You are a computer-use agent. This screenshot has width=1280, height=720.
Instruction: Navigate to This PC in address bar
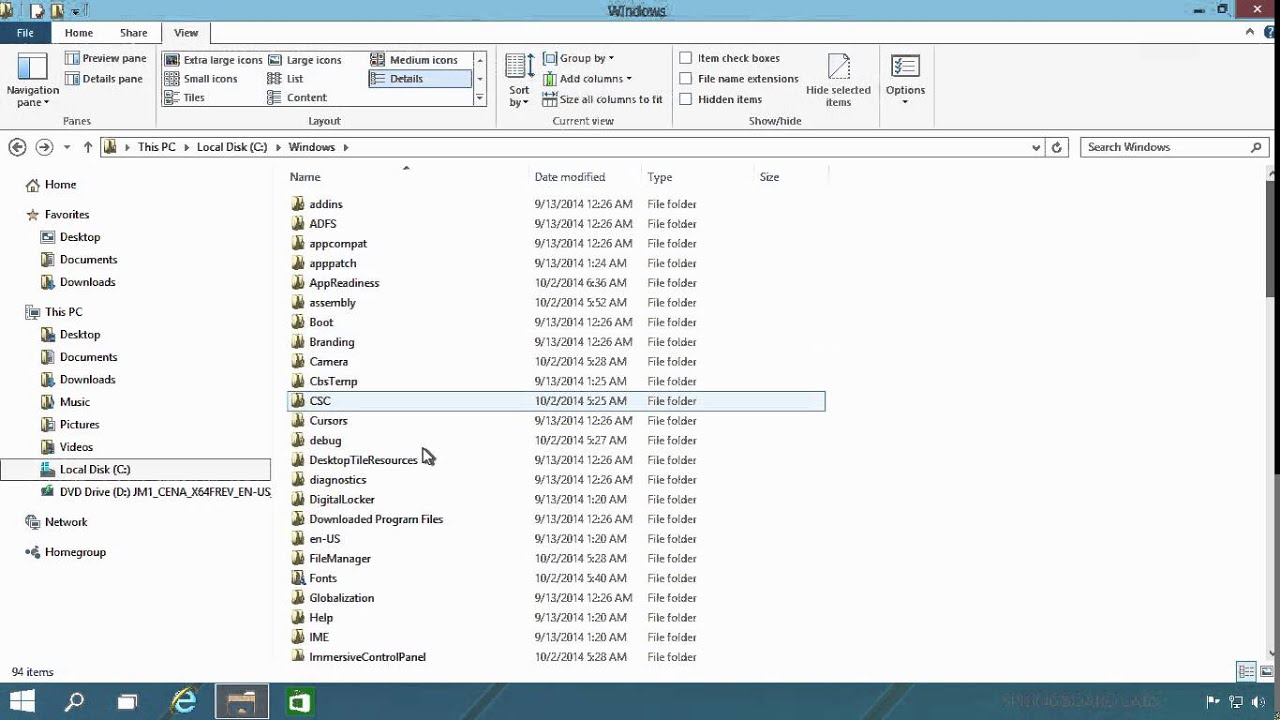tap(156, 147)
